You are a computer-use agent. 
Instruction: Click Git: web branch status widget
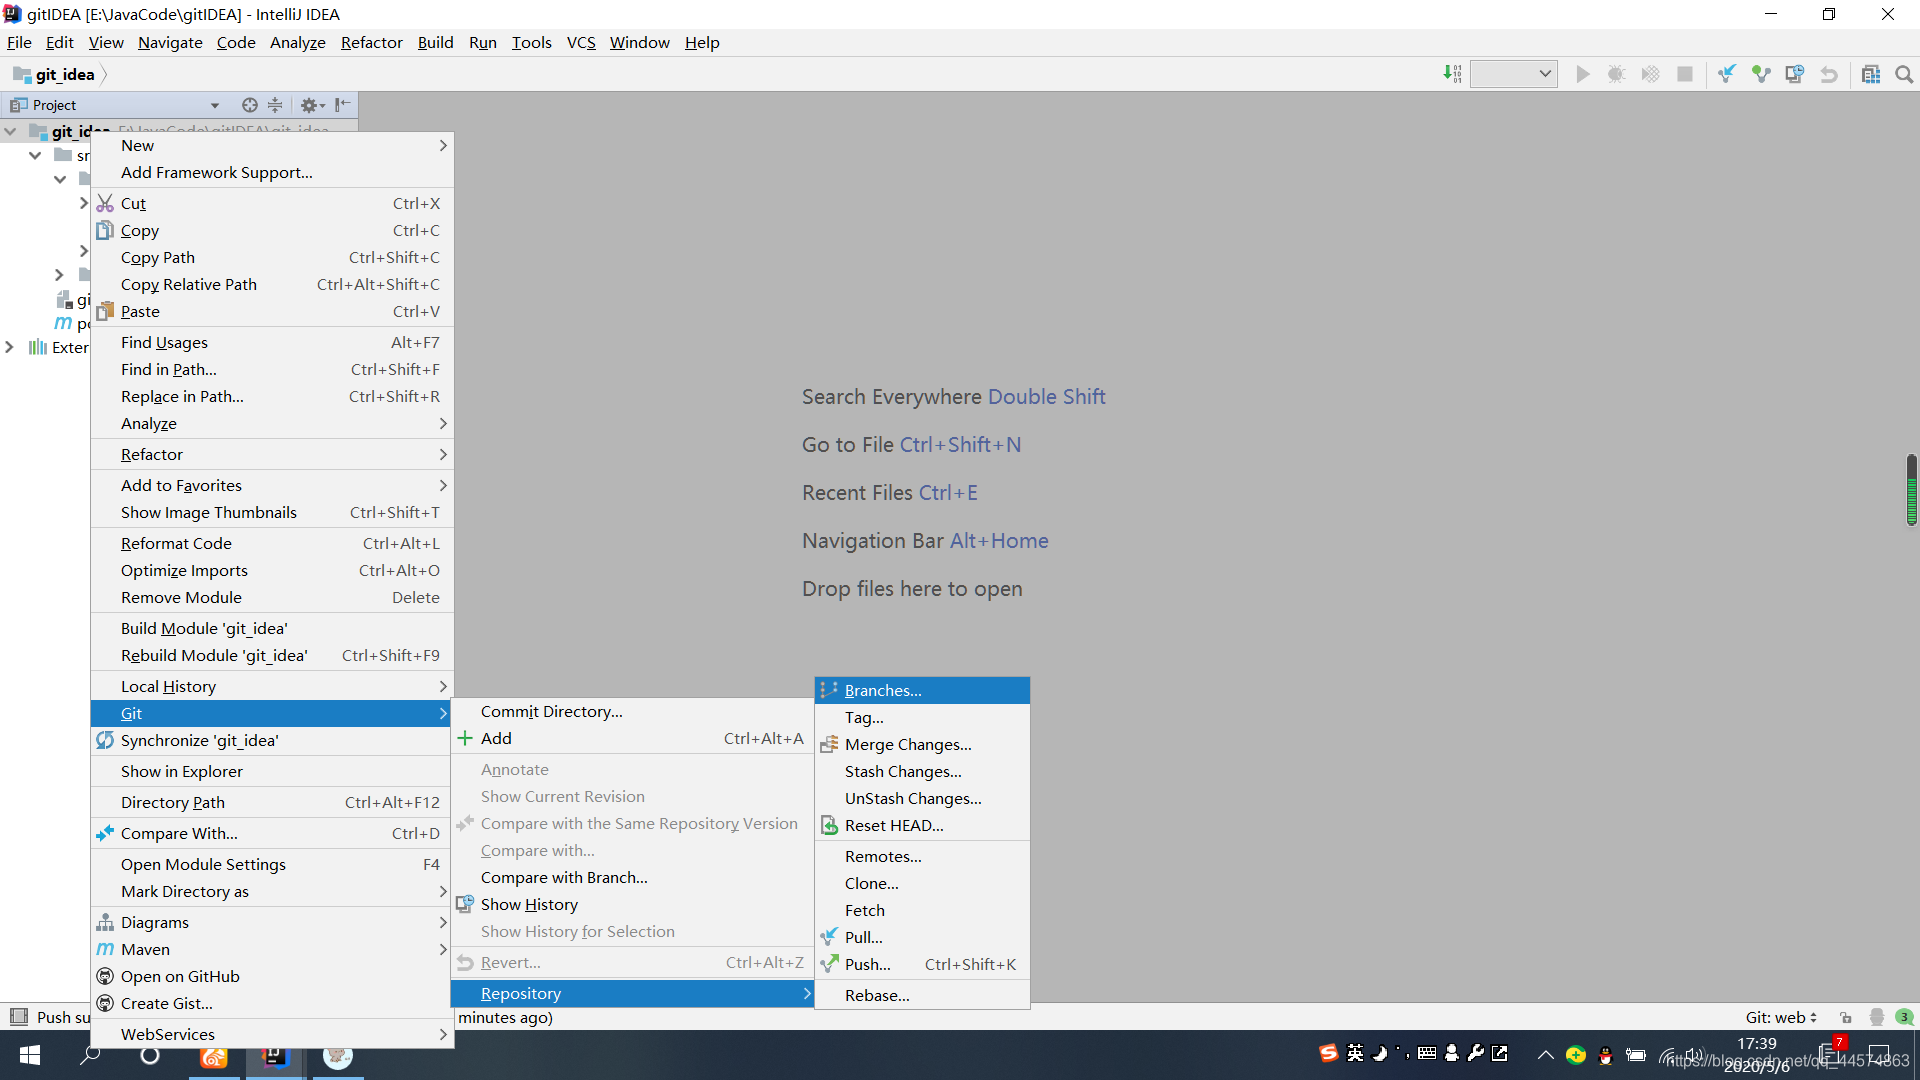[x=1781, y=1017]
